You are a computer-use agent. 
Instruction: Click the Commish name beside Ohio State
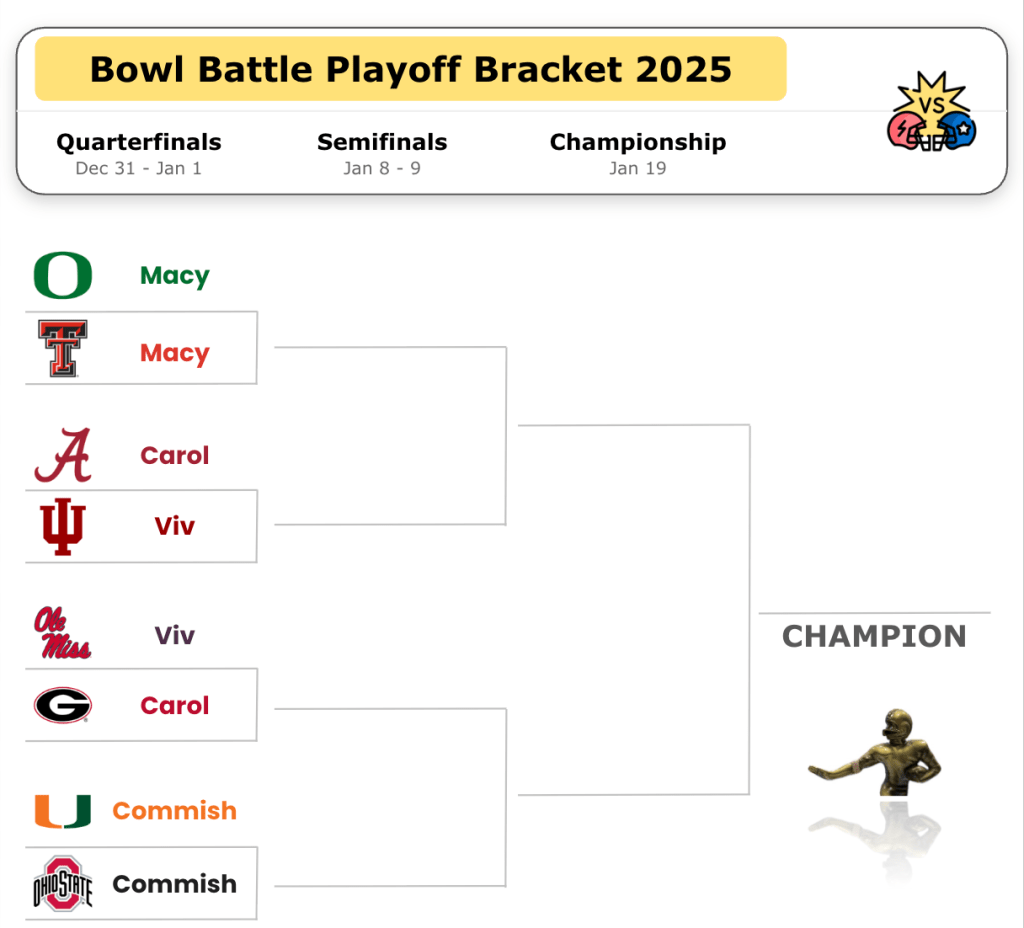[x=174, y=884]
